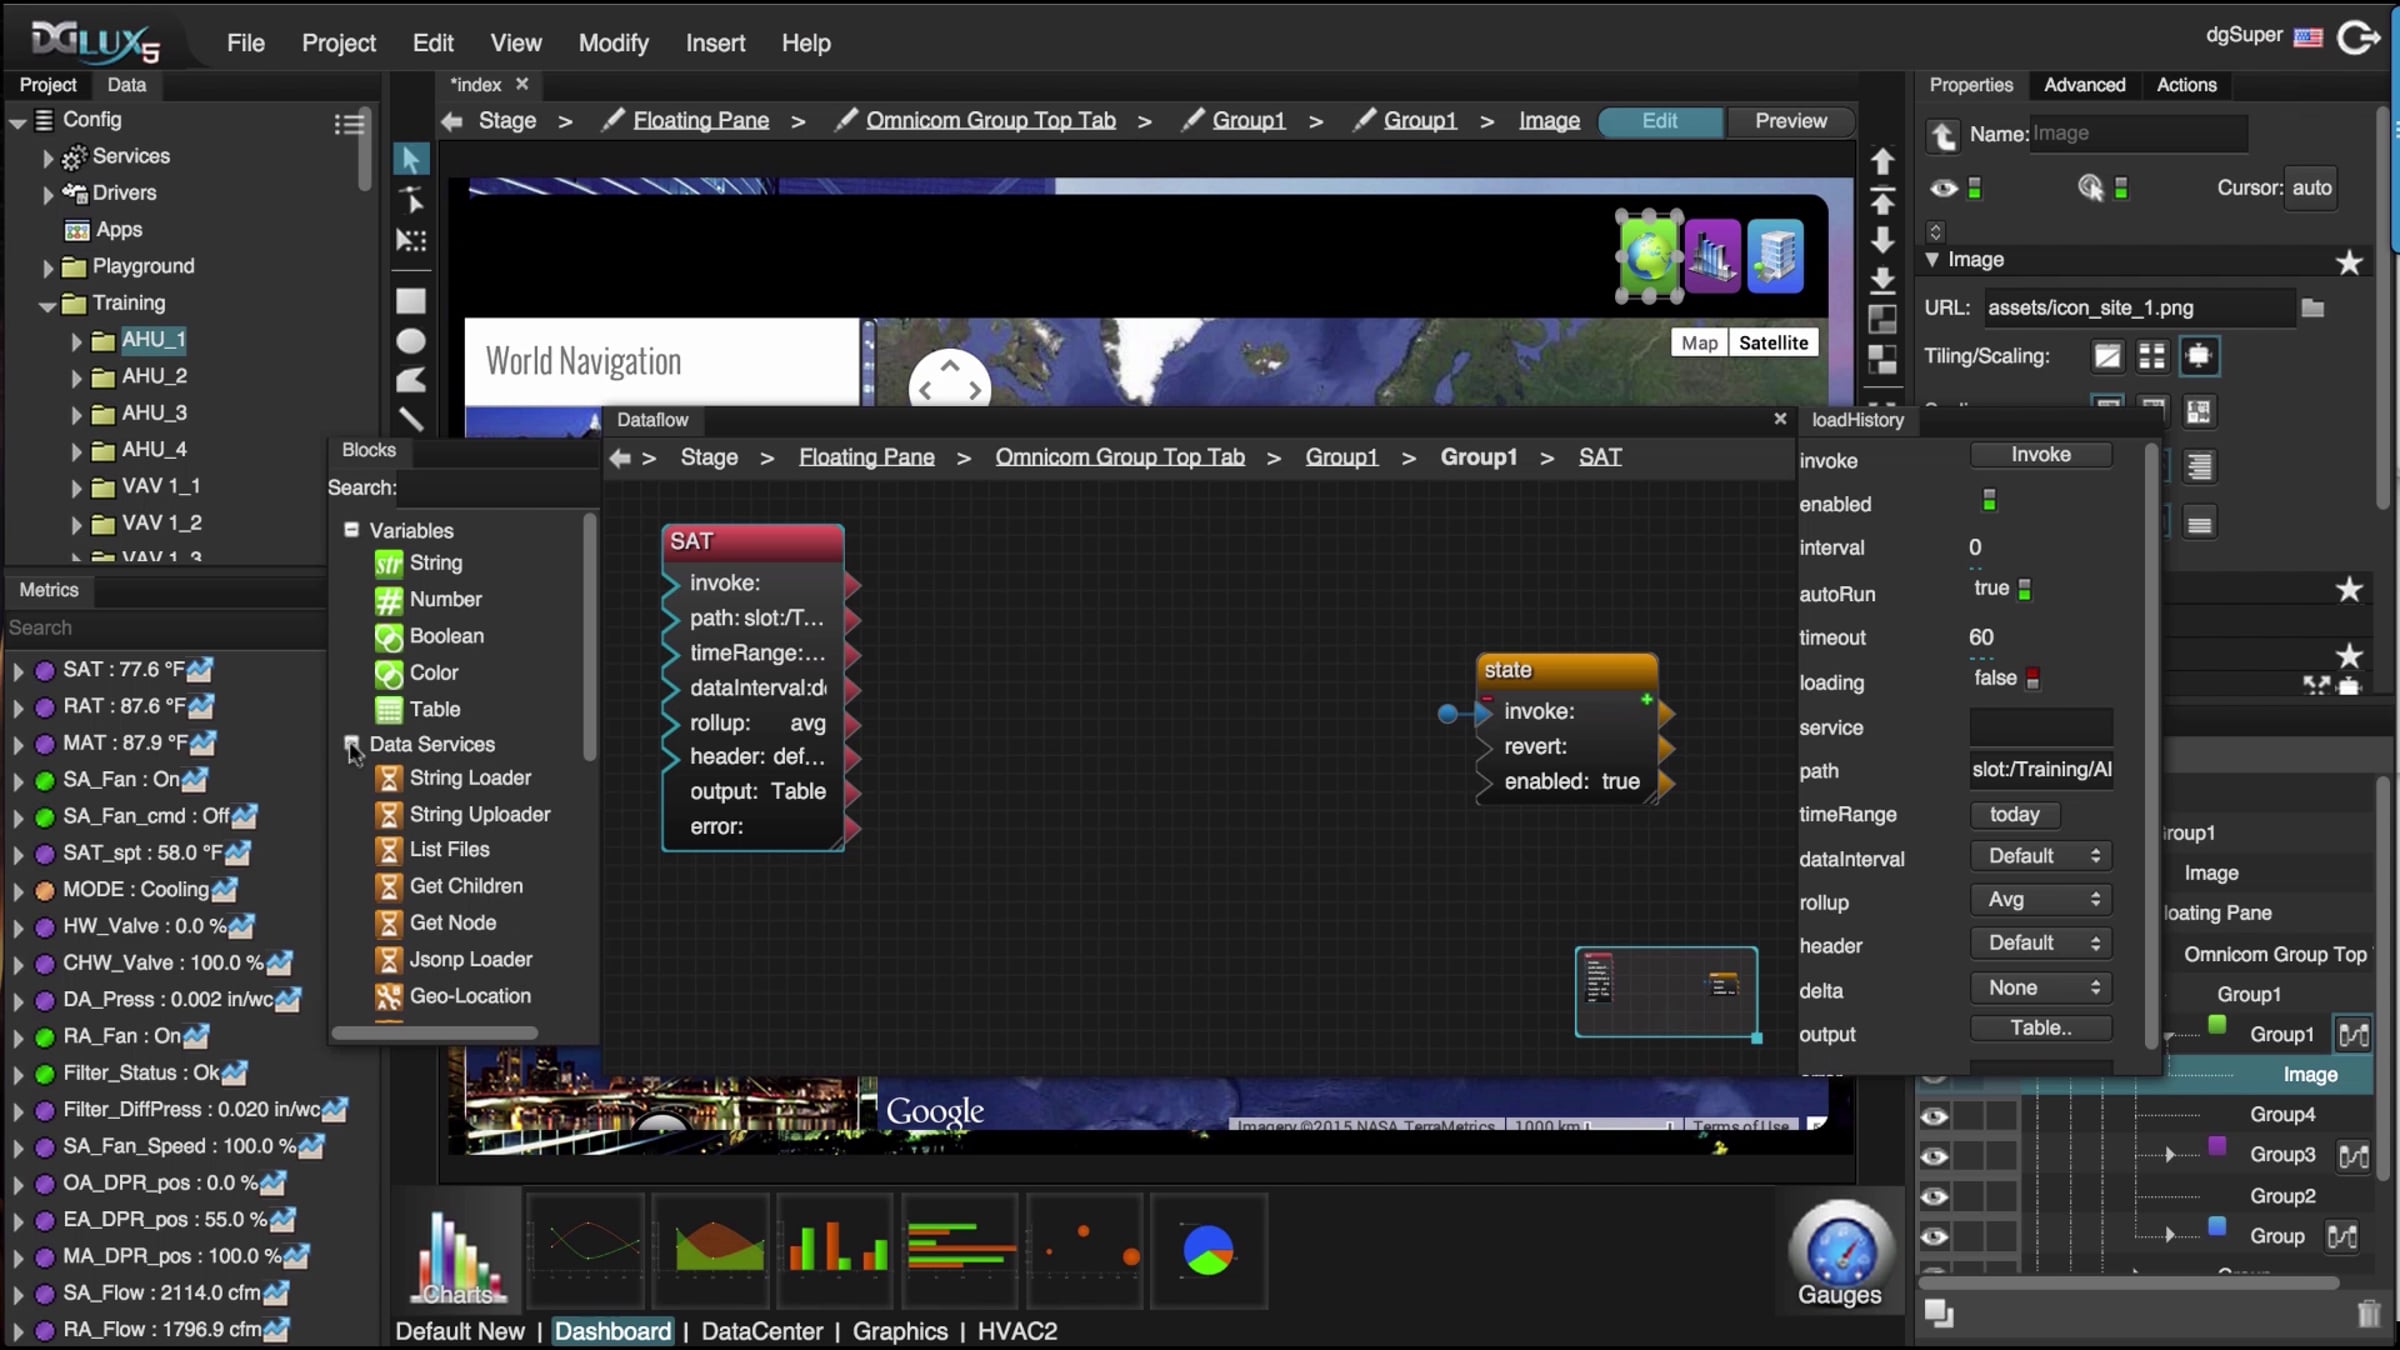2400x1350 pixels.
Task: Open the rollup Avg dropdown
Action: (x=2041, y=899)
